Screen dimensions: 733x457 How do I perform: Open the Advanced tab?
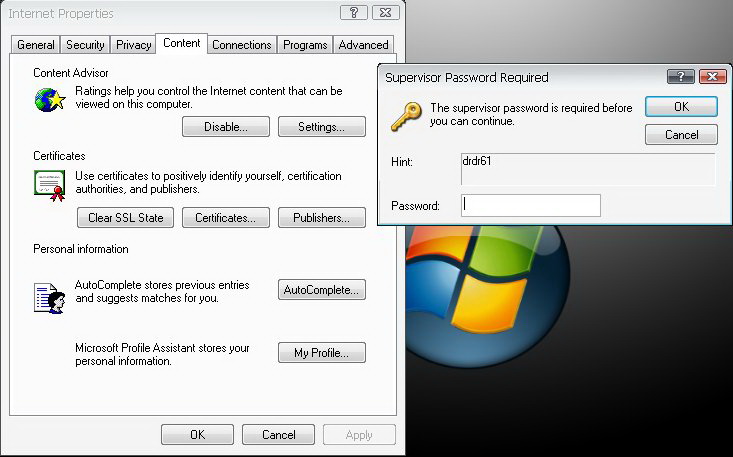(363, 45)
